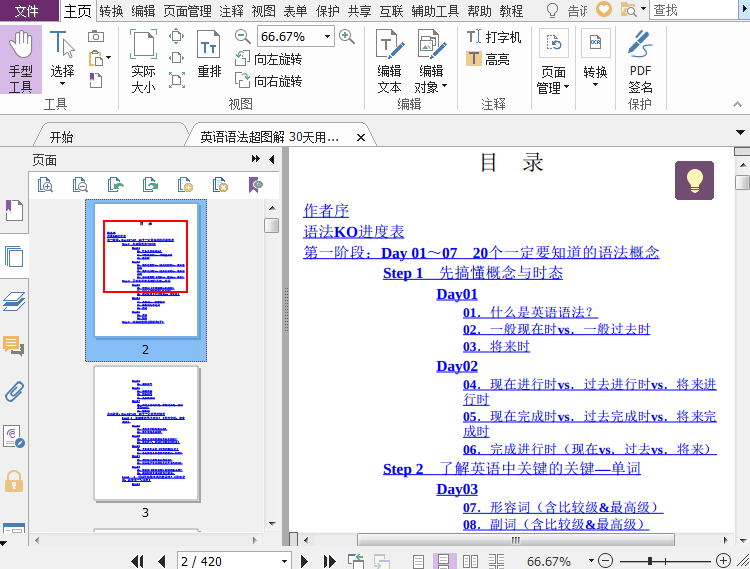Open the Attachments paperclip panel
750x569 pixels.
click(x=14, y=391)
